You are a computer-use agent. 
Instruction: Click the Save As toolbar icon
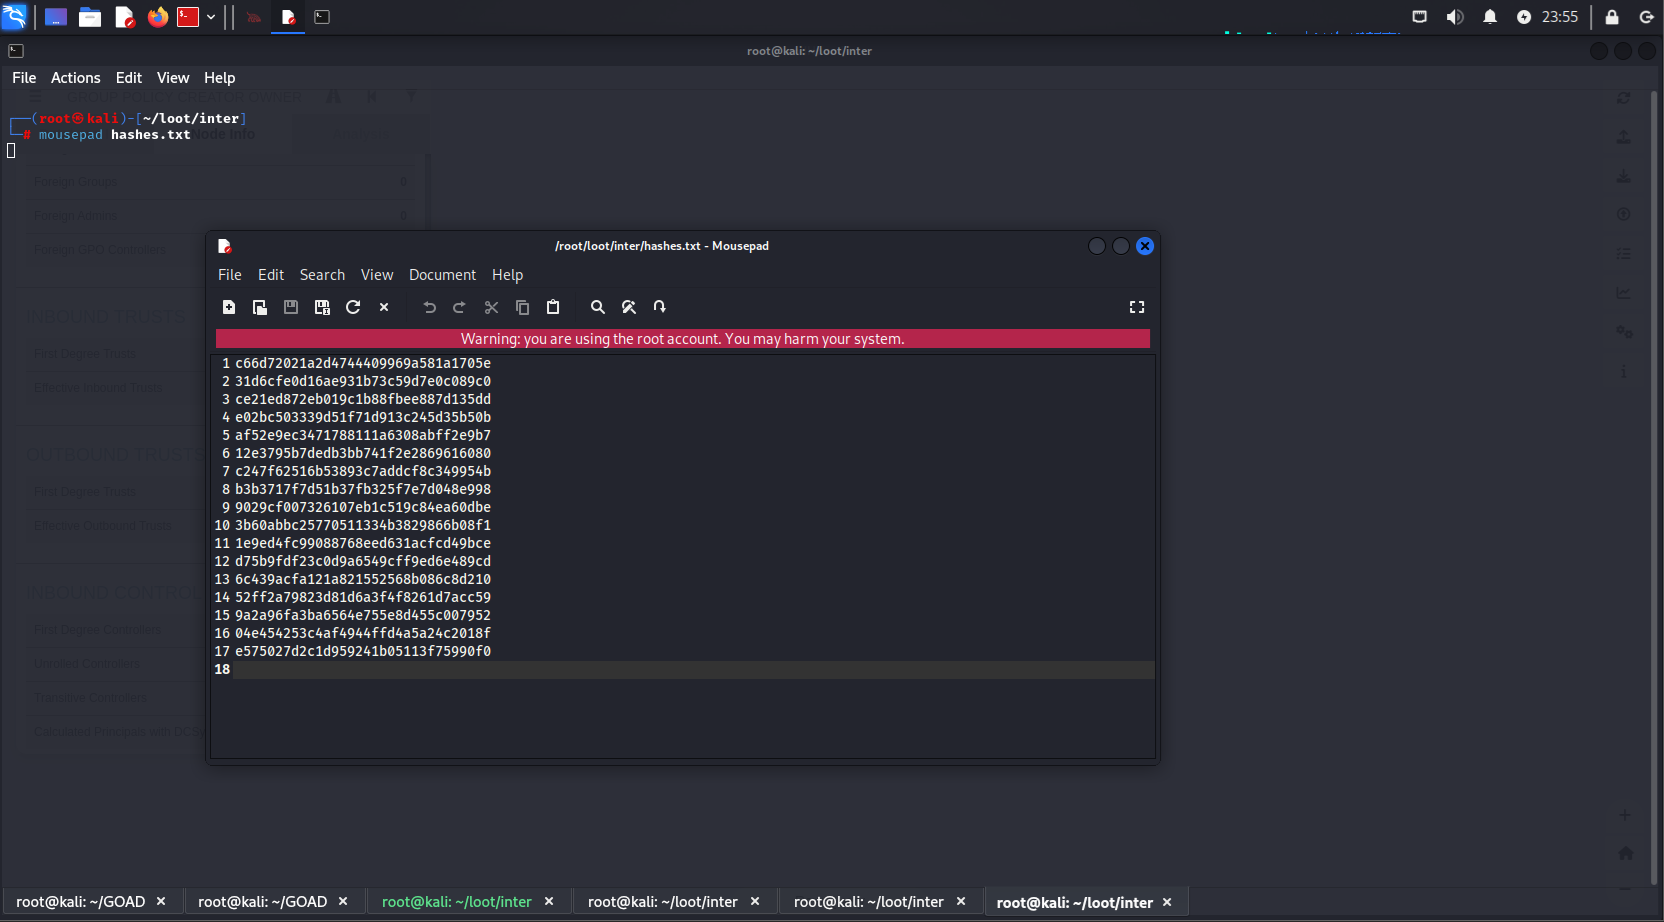click(322, 307)
